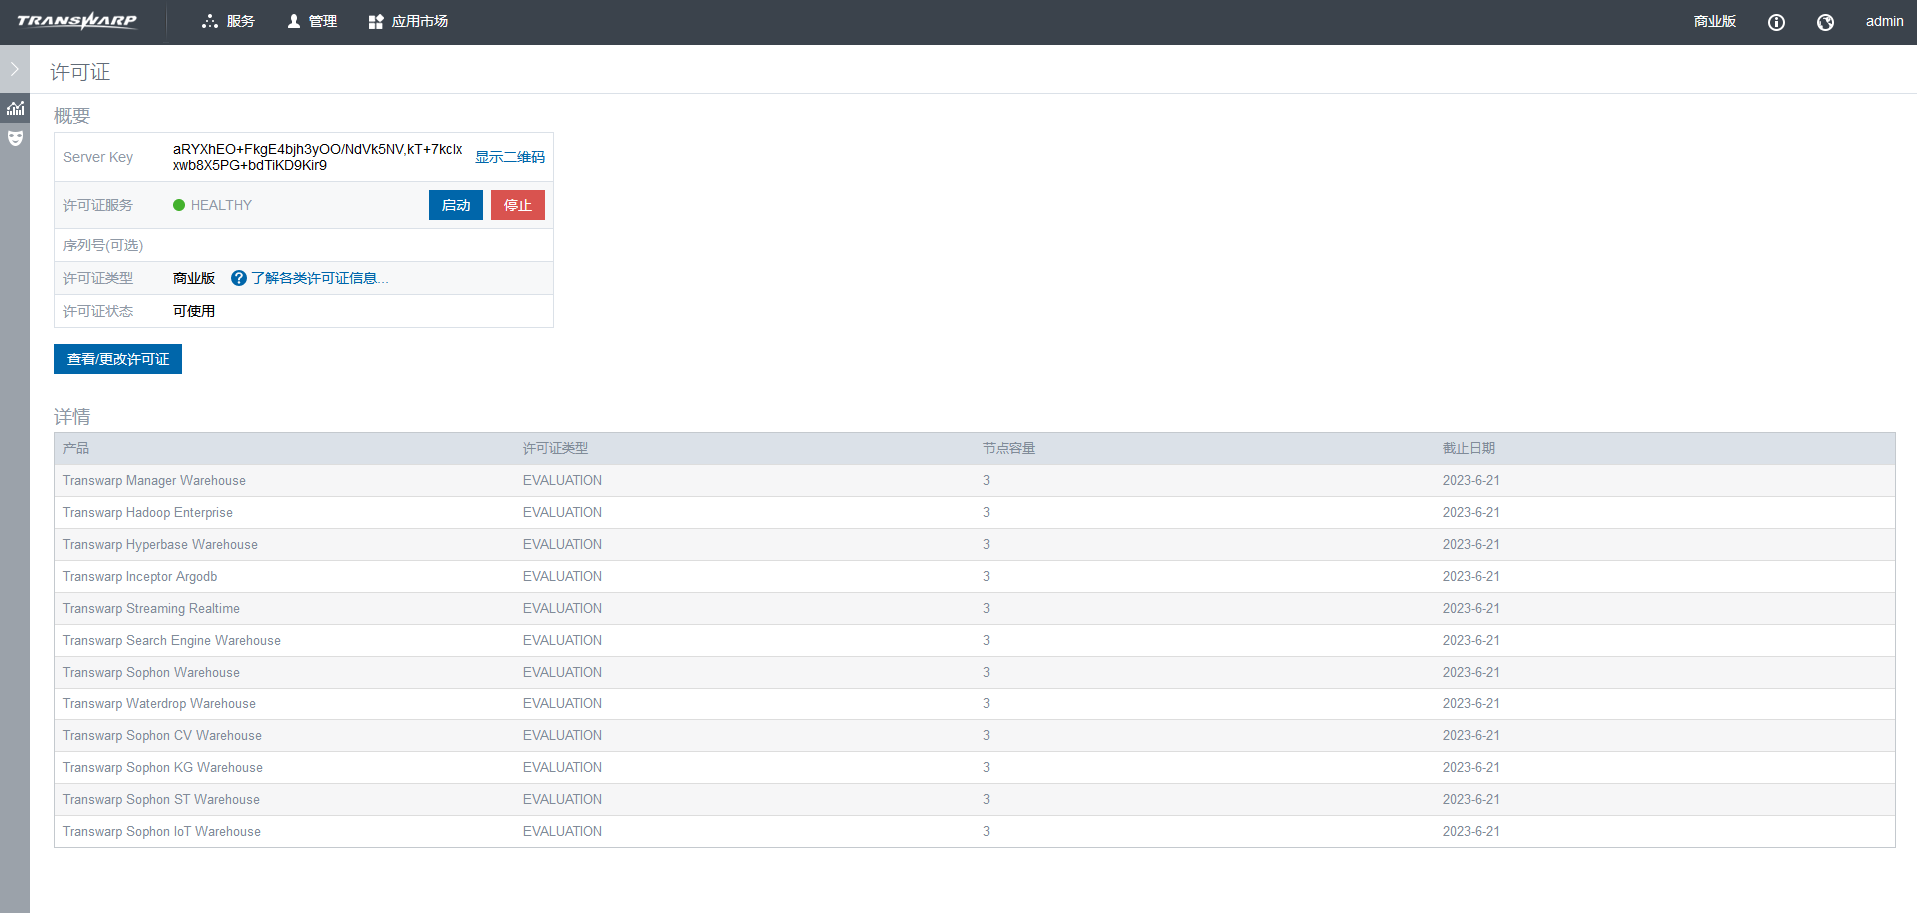Open the mask icon in sidebar

(15, 138)
